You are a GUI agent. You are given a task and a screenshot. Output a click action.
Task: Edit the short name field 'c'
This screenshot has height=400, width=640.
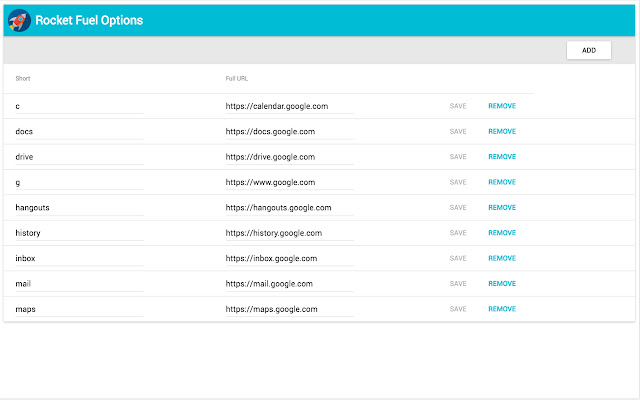point(79,106)
